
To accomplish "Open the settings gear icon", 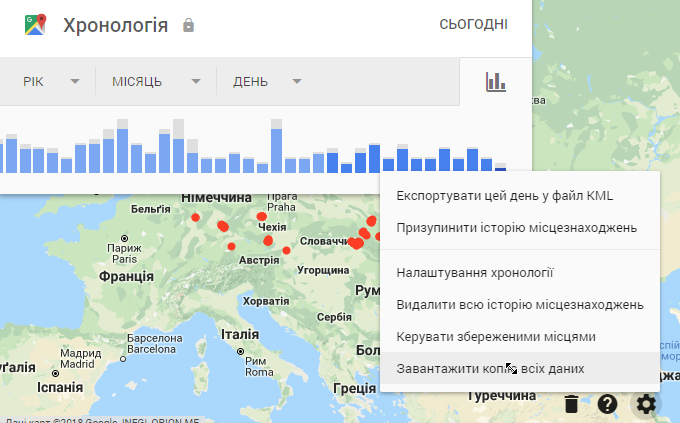I will point(646,404).
